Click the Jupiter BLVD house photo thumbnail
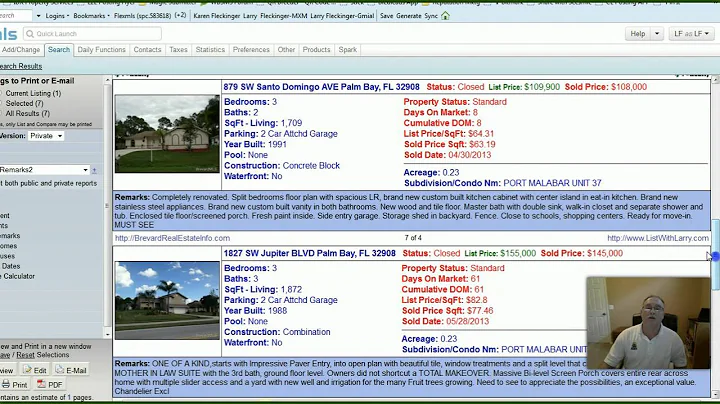 click(x=167, y=300)
